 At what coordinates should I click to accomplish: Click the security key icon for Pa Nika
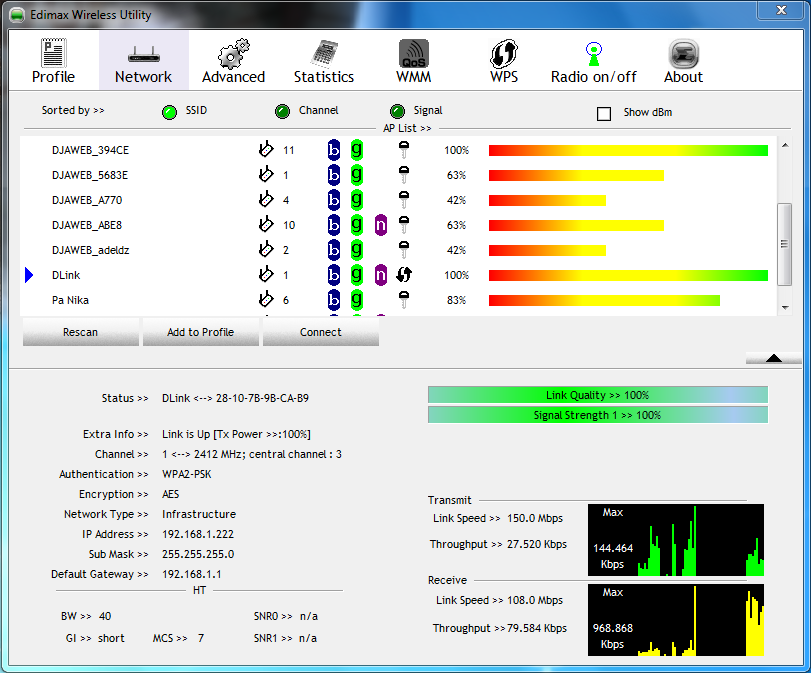(x=404, y=299)
